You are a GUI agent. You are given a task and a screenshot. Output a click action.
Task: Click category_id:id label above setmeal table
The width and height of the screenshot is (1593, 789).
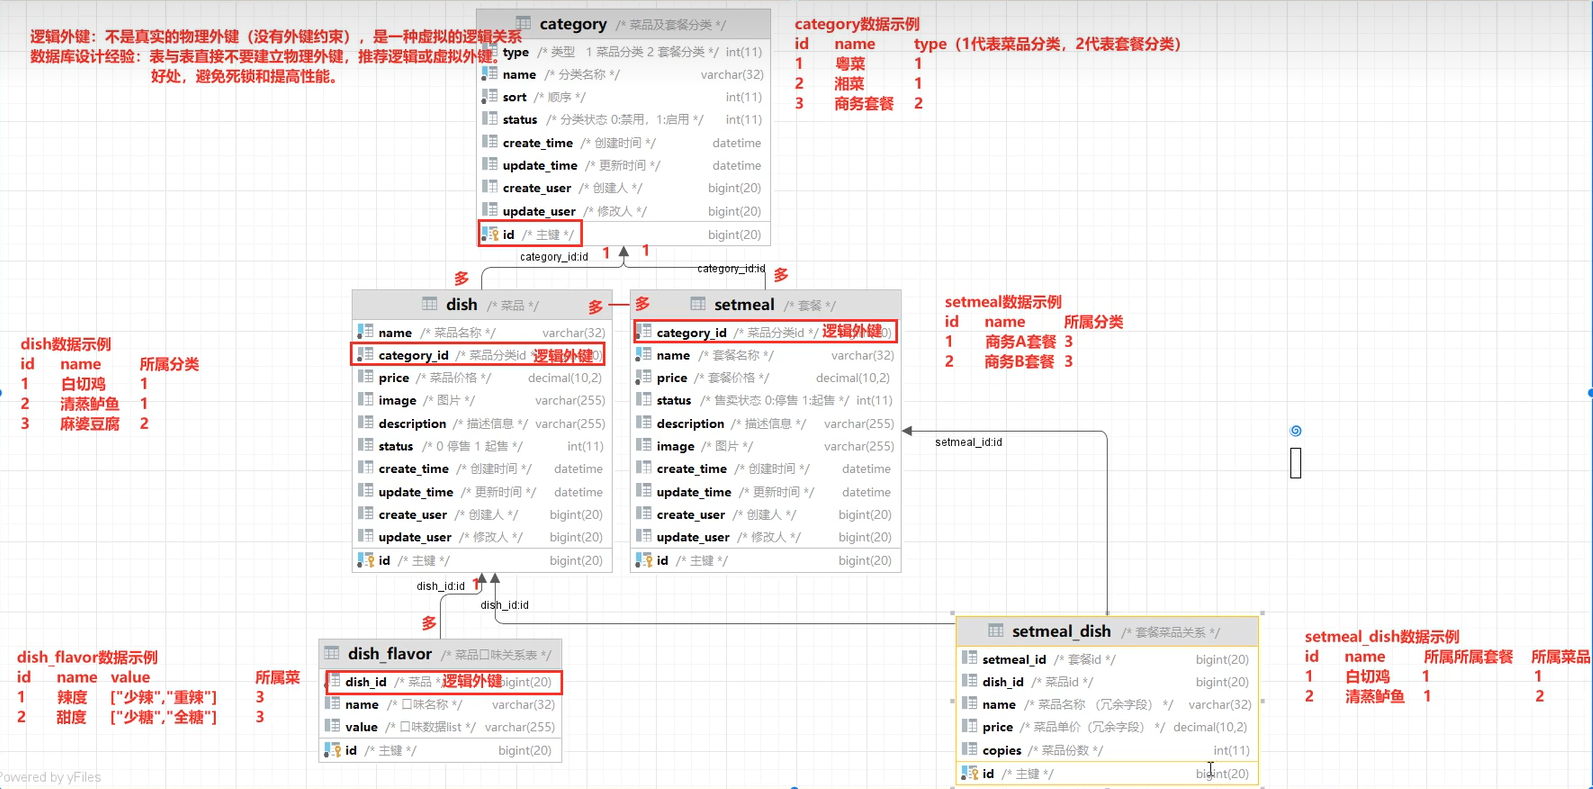pyautogui.click(x=731, y=269)
